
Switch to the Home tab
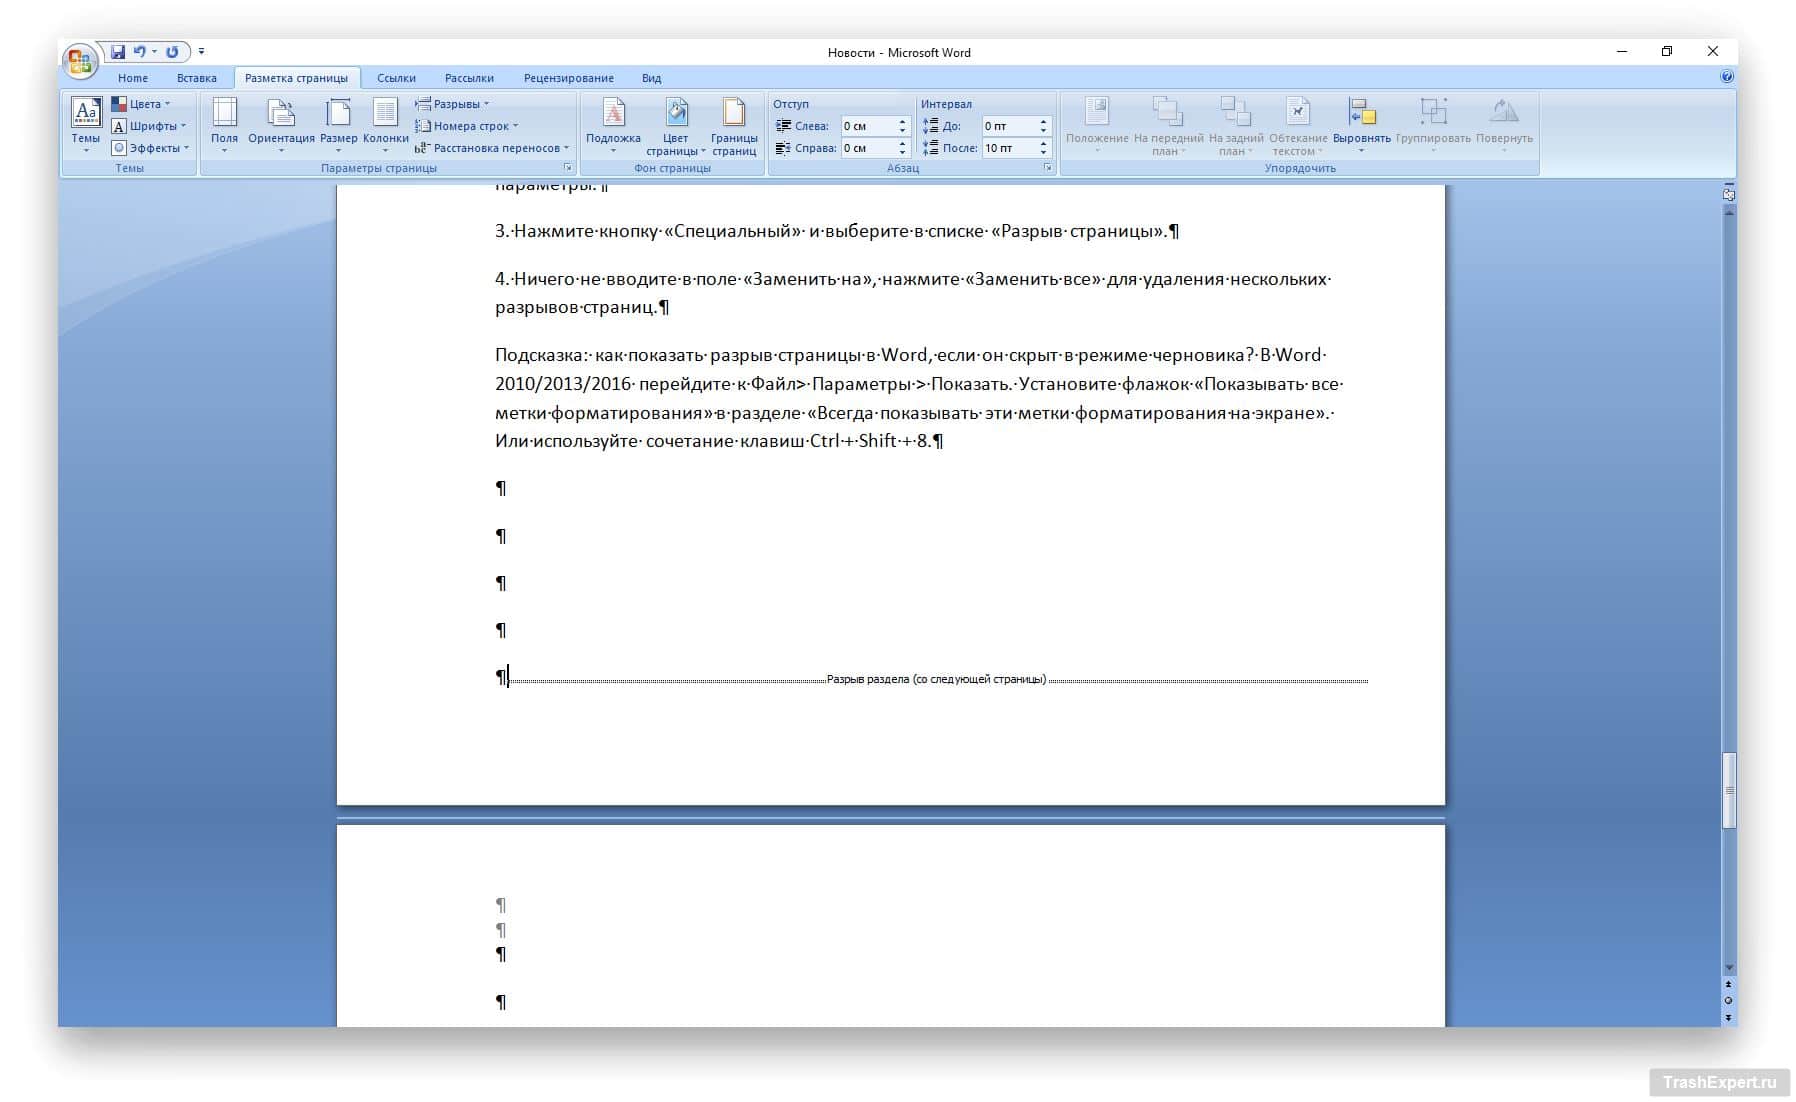133,78
